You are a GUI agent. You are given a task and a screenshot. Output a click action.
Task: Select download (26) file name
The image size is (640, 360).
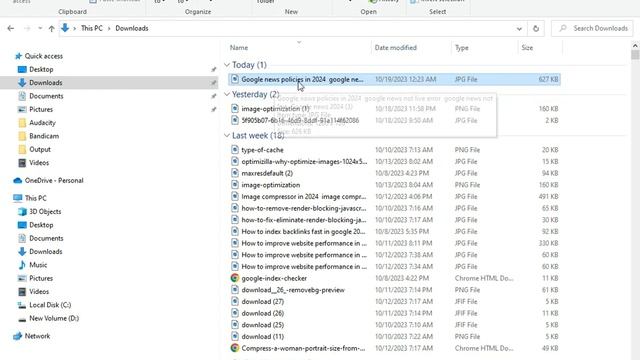tap(262, 313)
